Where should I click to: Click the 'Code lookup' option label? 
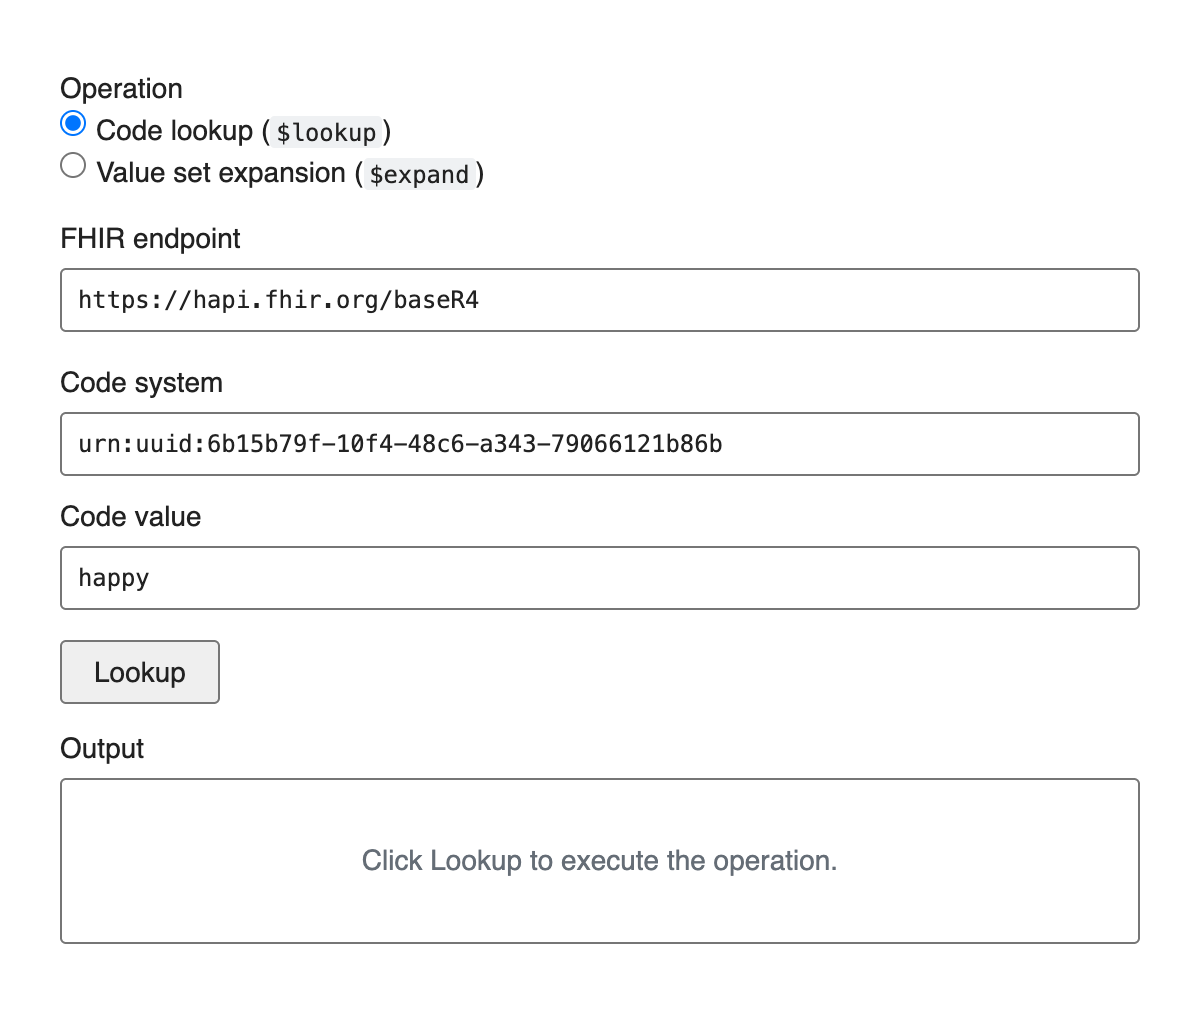point(175,131)
